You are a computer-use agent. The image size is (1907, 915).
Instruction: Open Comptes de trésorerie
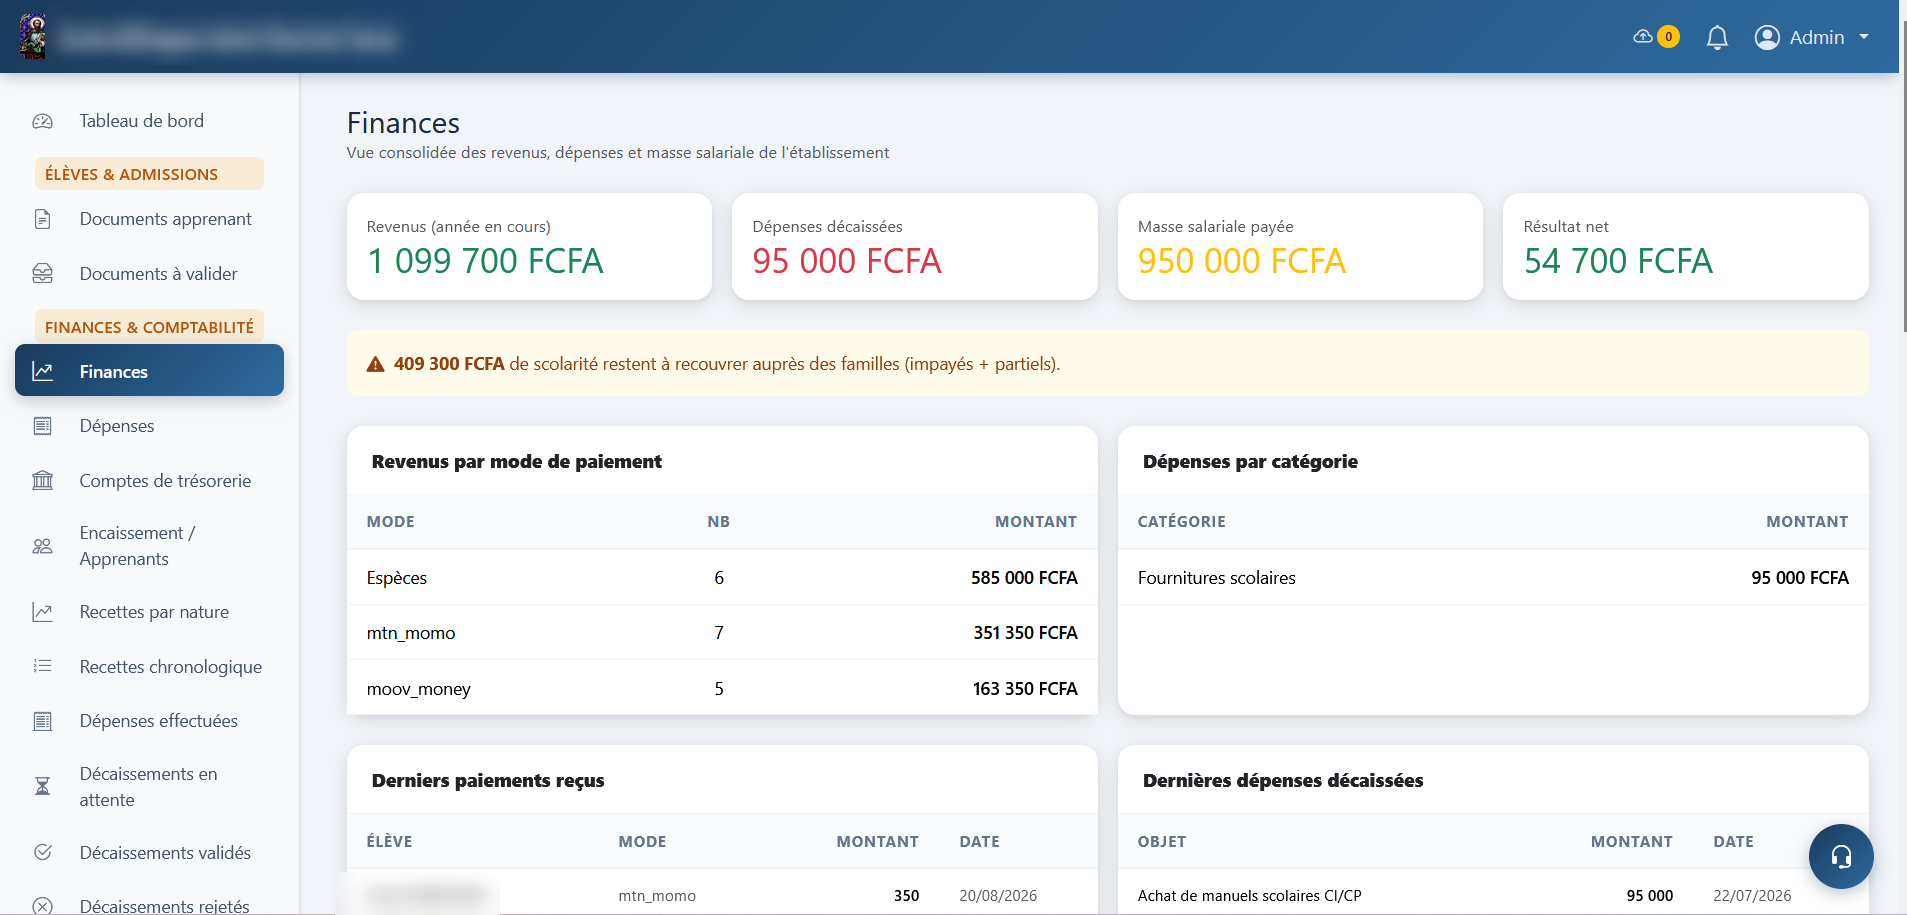pos(149,481)
